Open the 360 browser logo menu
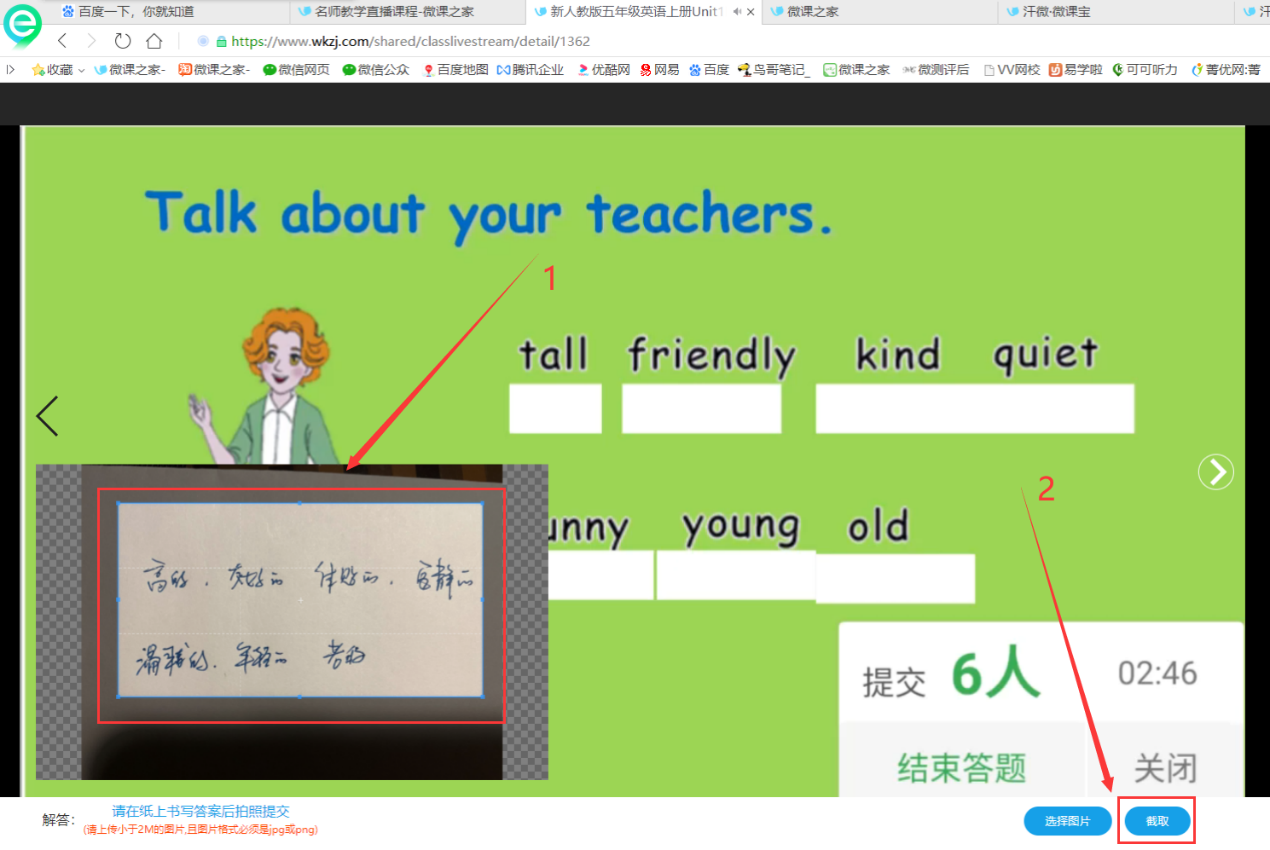Viewport: 1270px width, 850px height. click(22, 25)
